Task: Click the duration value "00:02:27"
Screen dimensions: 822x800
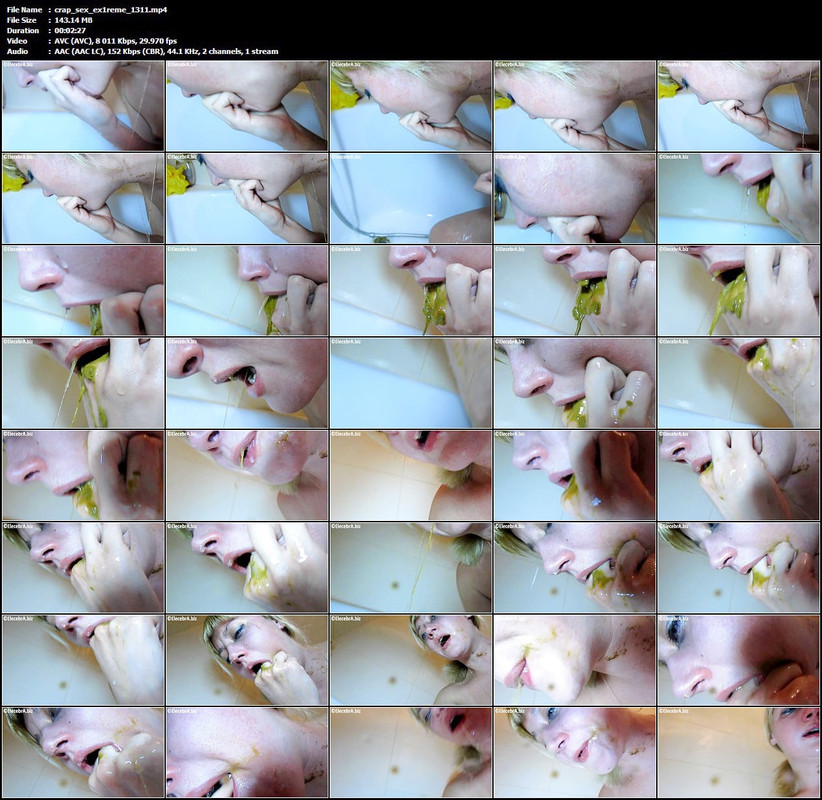Action: pos(70,30)
